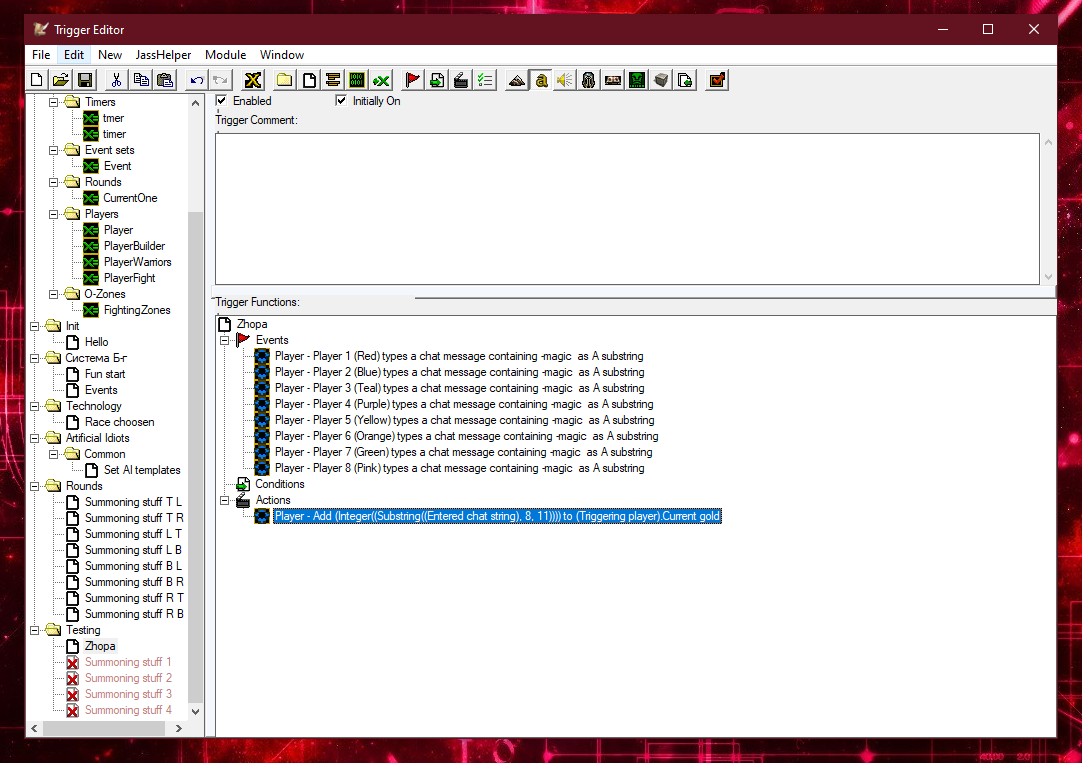
Task: Add a new event (red flag icon)
Action: [413, 80]
